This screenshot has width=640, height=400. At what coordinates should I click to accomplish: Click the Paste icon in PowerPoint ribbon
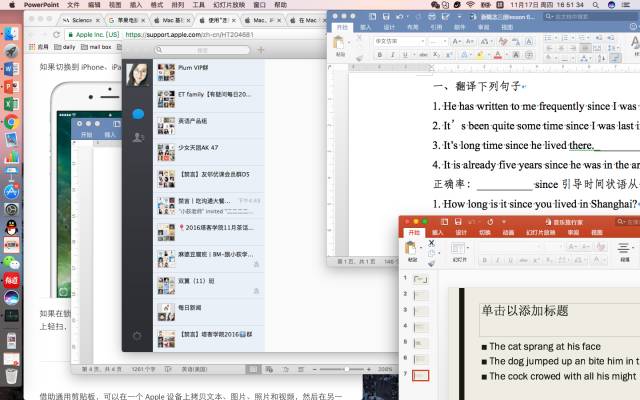(x=411, y=246)
